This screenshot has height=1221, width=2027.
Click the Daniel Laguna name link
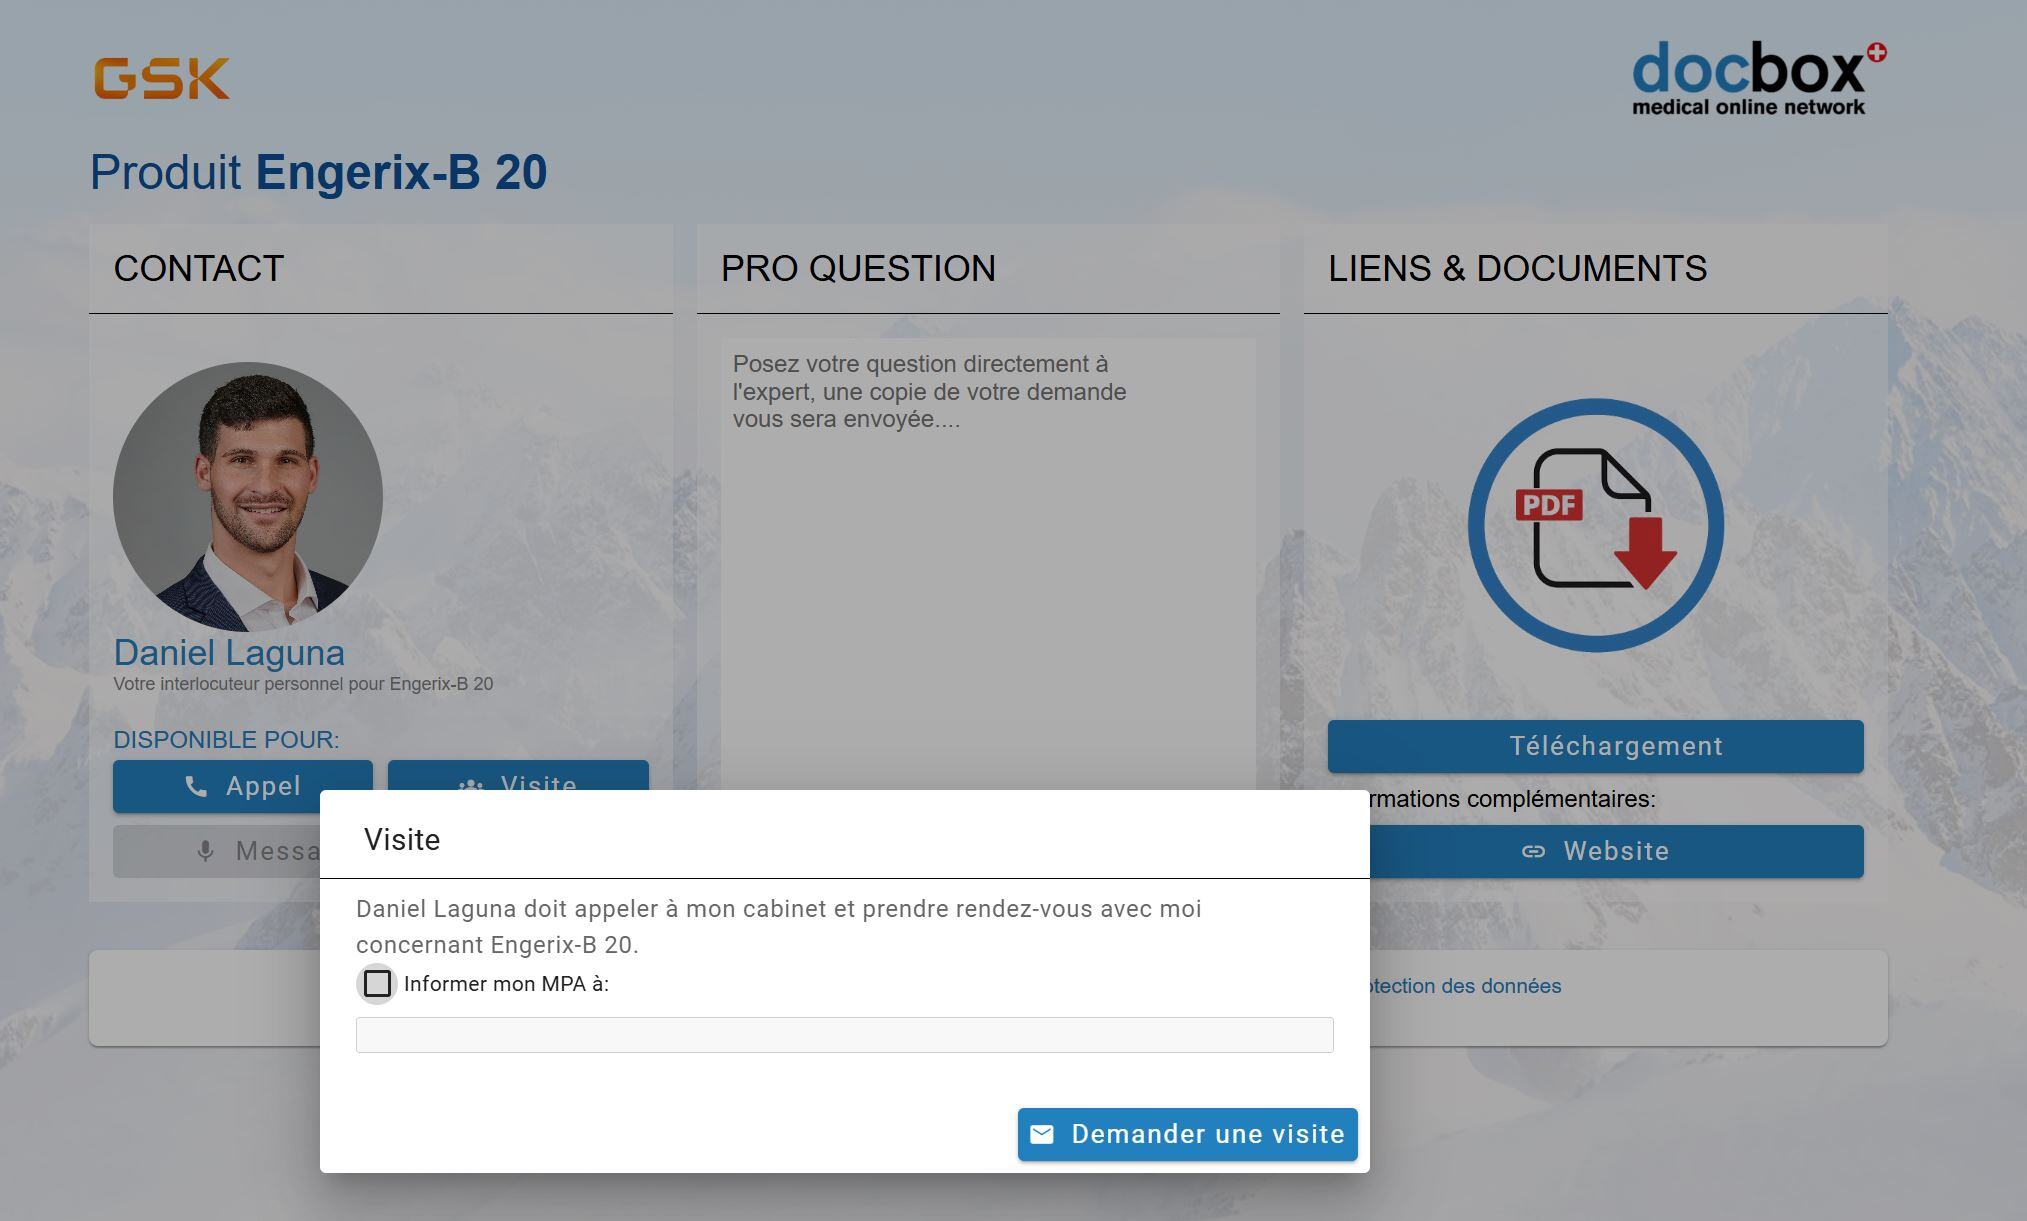tap(229, 653)
